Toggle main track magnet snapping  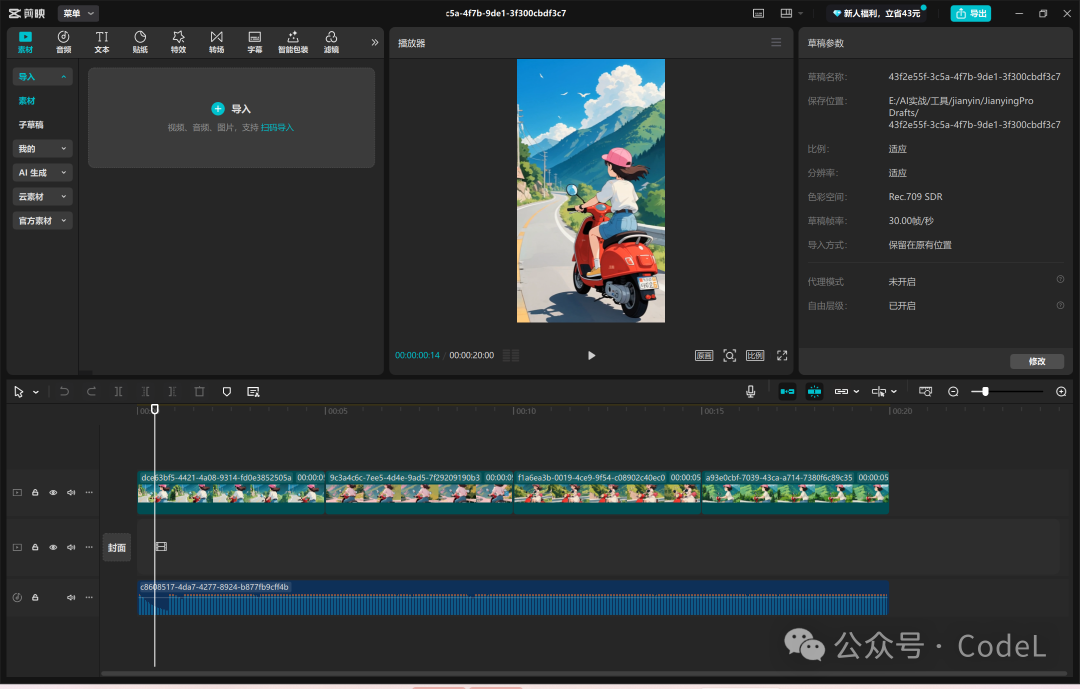point(787,391)
